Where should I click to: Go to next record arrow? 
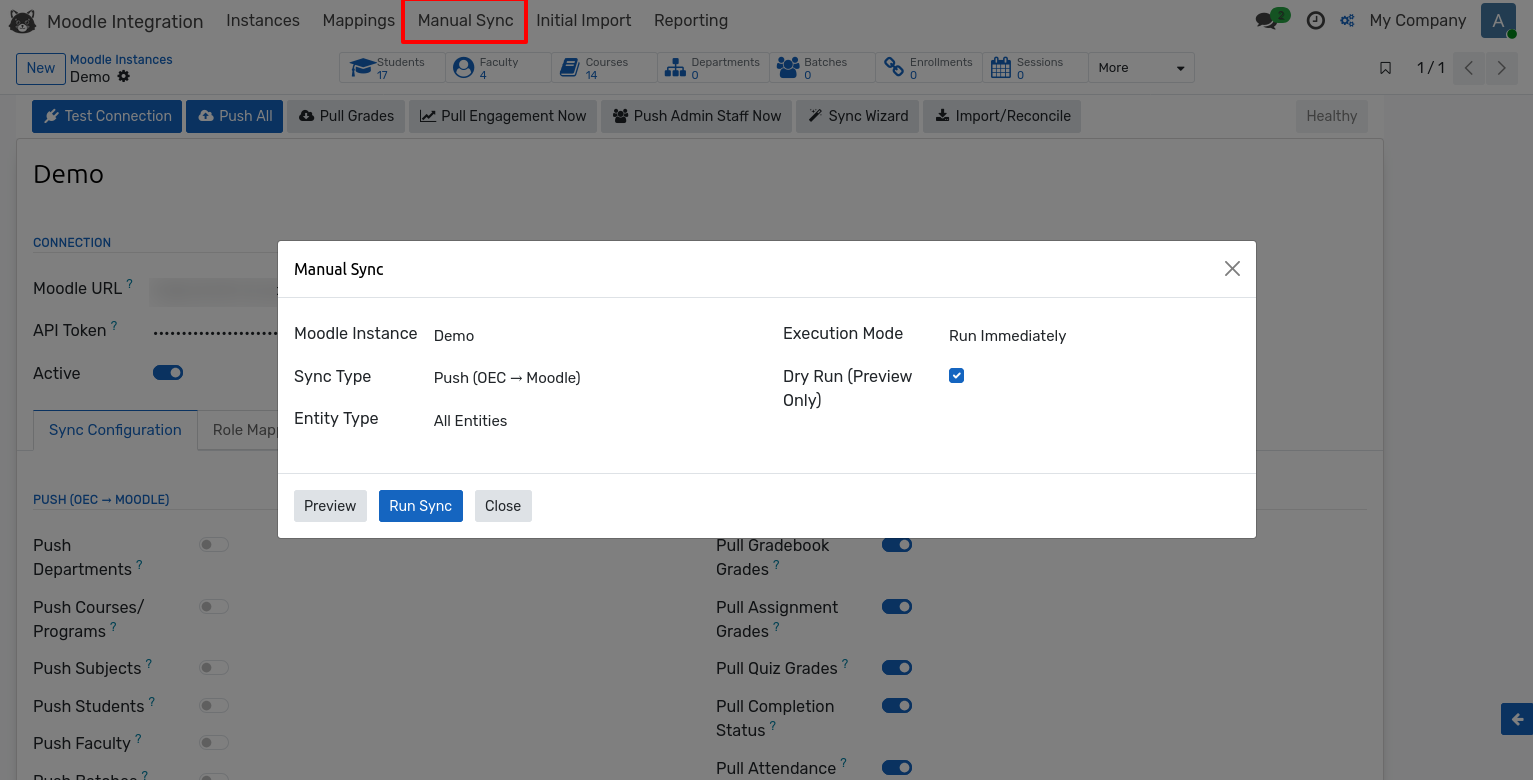[x=1501, y=68]
